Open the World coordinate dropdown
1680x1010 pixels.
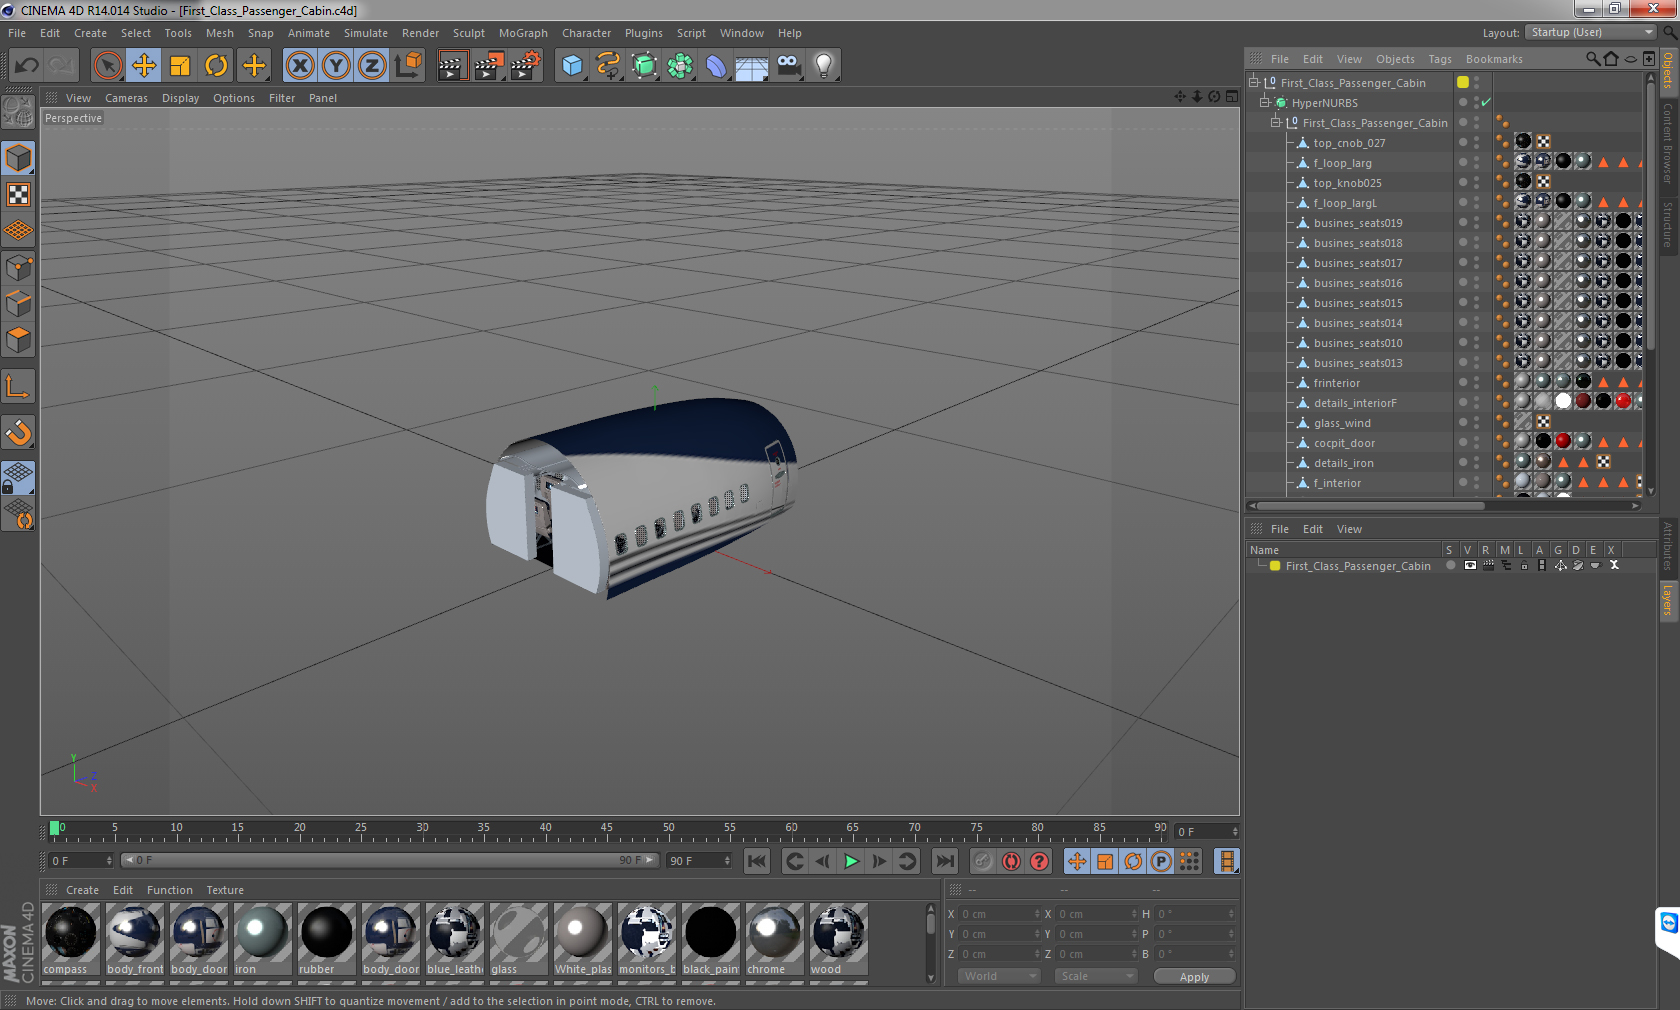coord(1000,976)
